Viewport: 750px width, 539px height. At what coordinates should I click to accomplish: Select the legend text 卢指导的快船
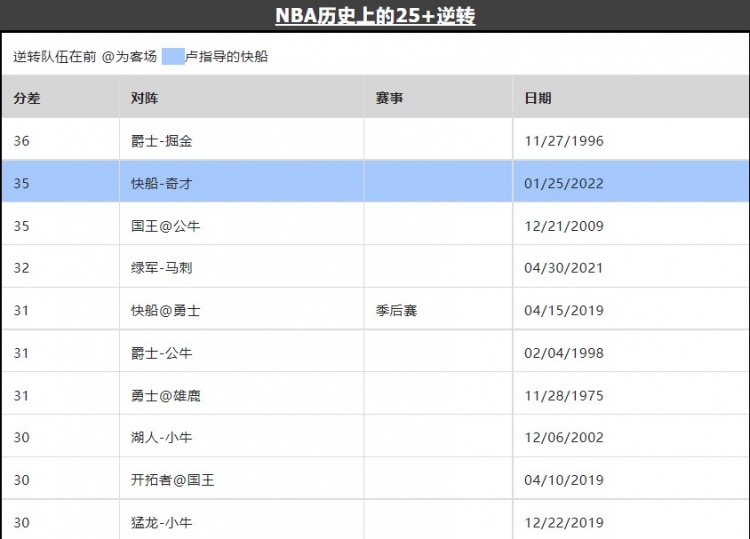click(226, 56)
